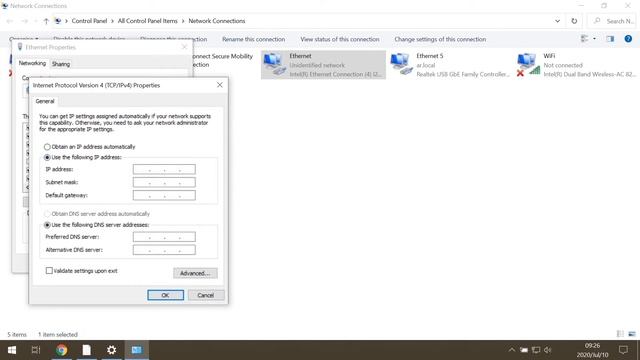
Task: Open the taskbar clock and date
Action: click(x=592, y=350)
